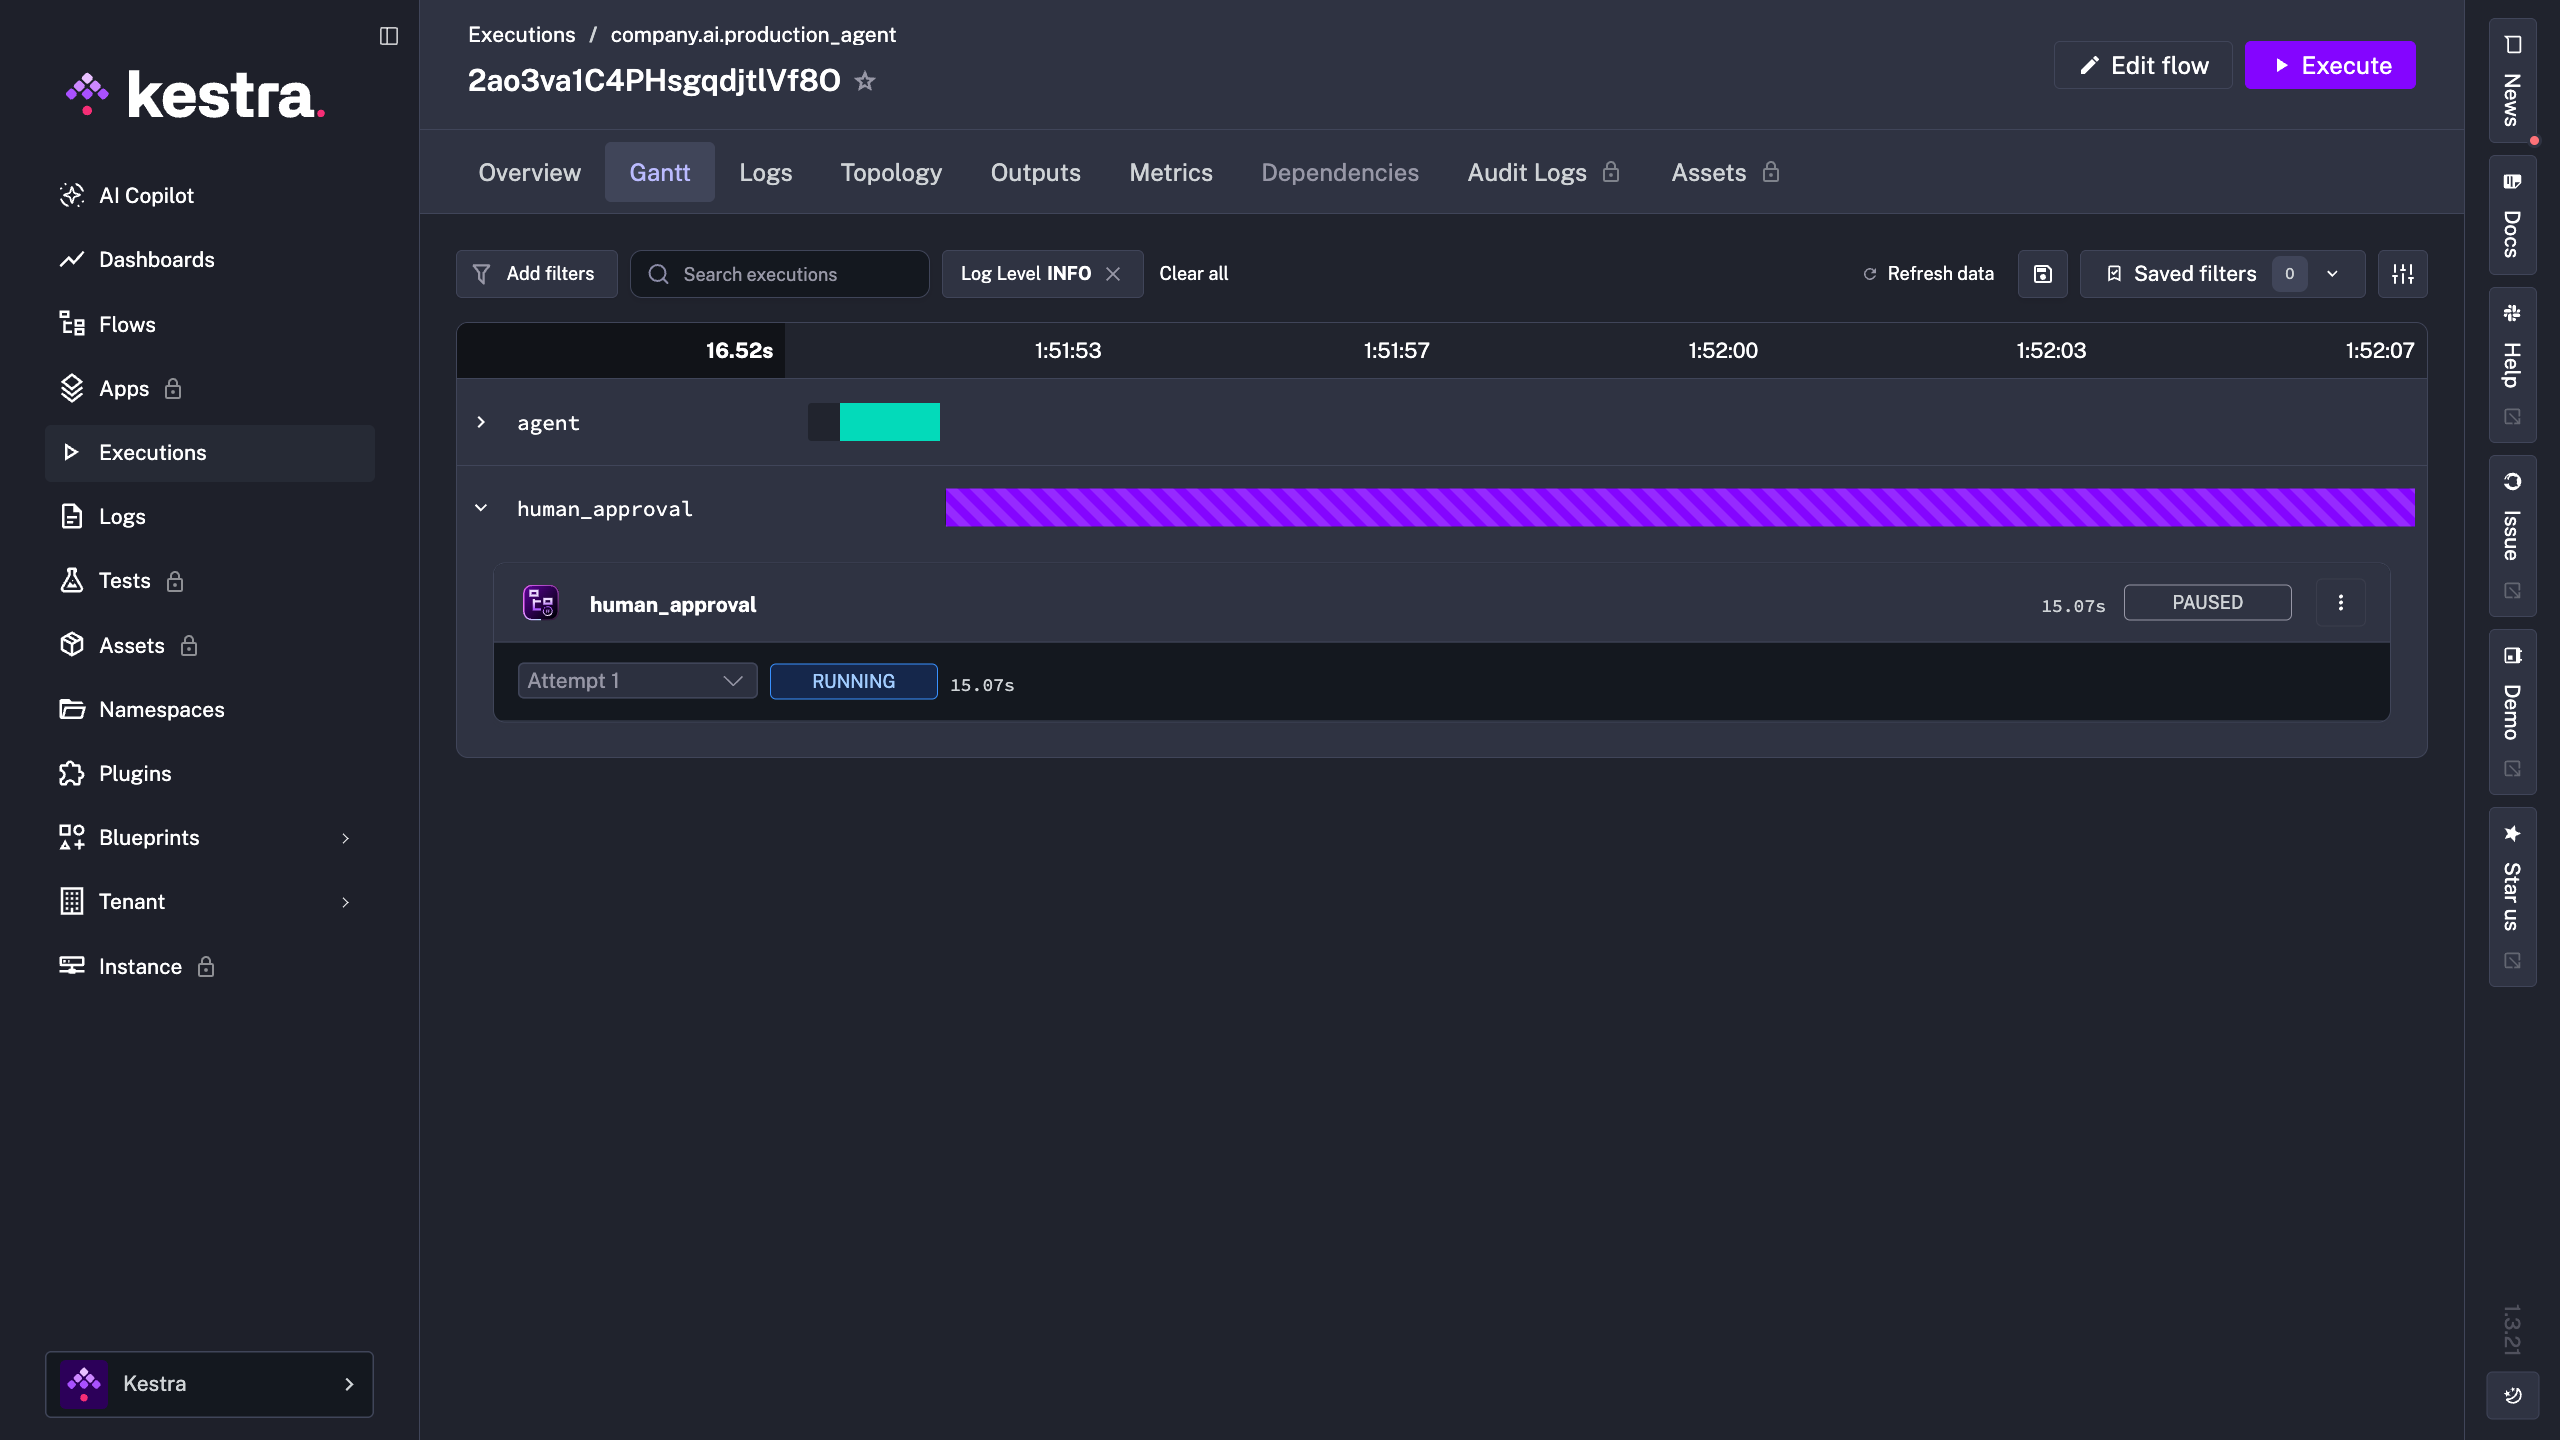Open the News side panel
2560x1440 pixels.
coord(2512,80)
